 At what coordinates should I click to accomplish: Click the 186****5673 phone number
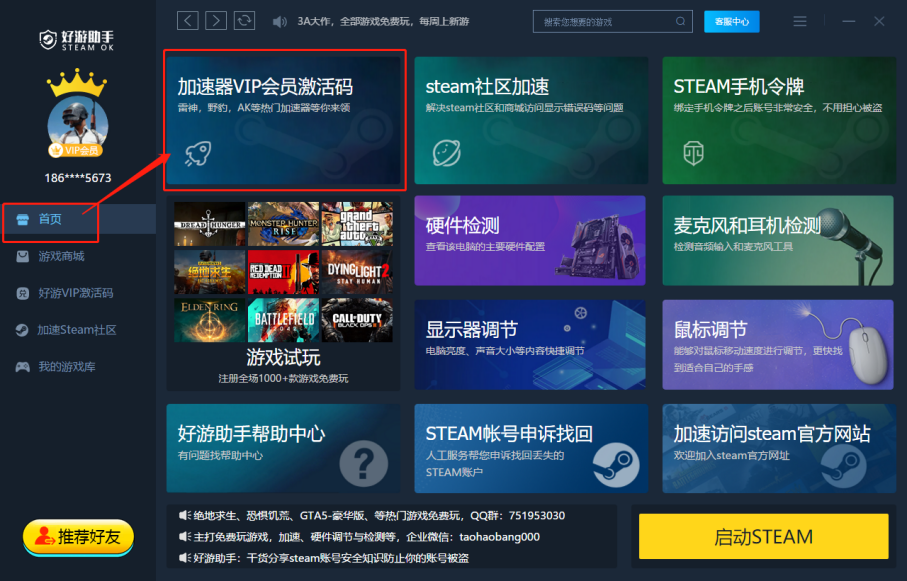tap(78, 178)
